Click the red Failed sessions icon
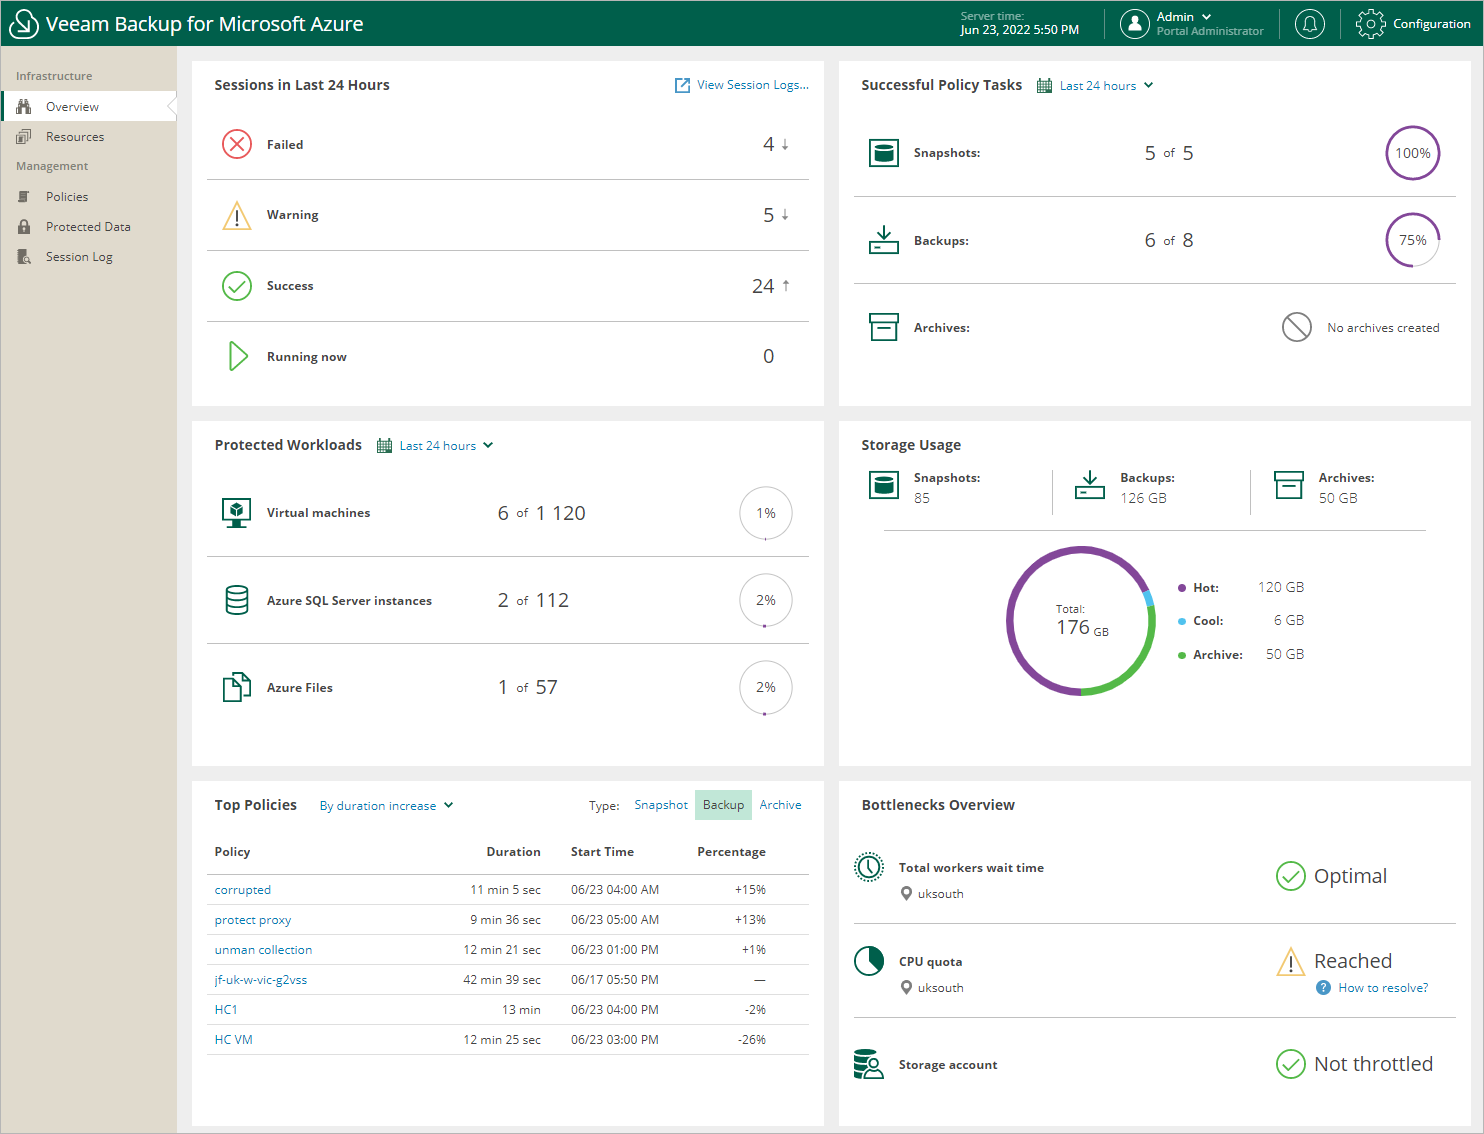The height and width of the screenshot is (1134, 1484). click(237, 145)
